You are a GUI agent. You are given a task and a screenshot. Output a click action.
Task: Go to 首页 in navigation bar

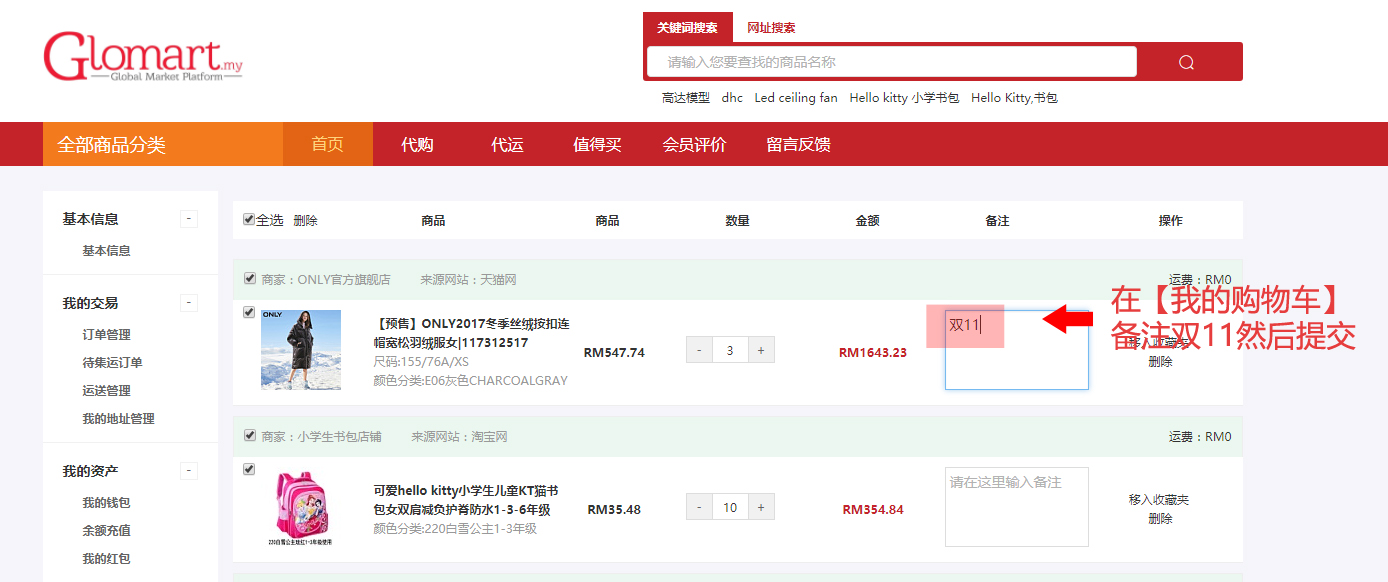(328, 144)
